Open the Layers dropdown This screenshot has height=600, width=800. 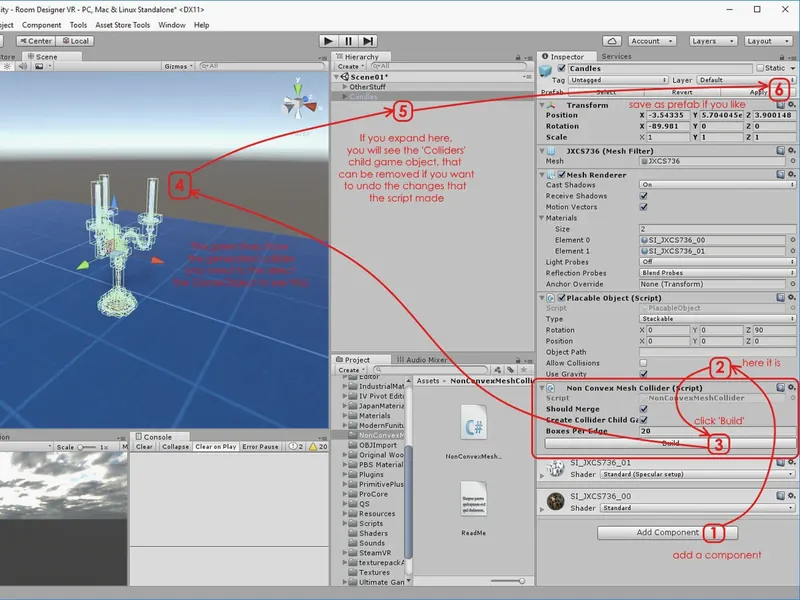713,41
